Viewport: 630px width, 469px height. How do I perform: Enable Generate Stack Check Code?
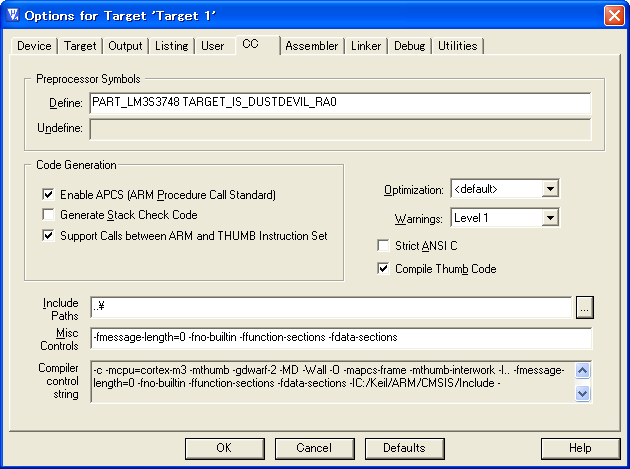coord(48,215)
